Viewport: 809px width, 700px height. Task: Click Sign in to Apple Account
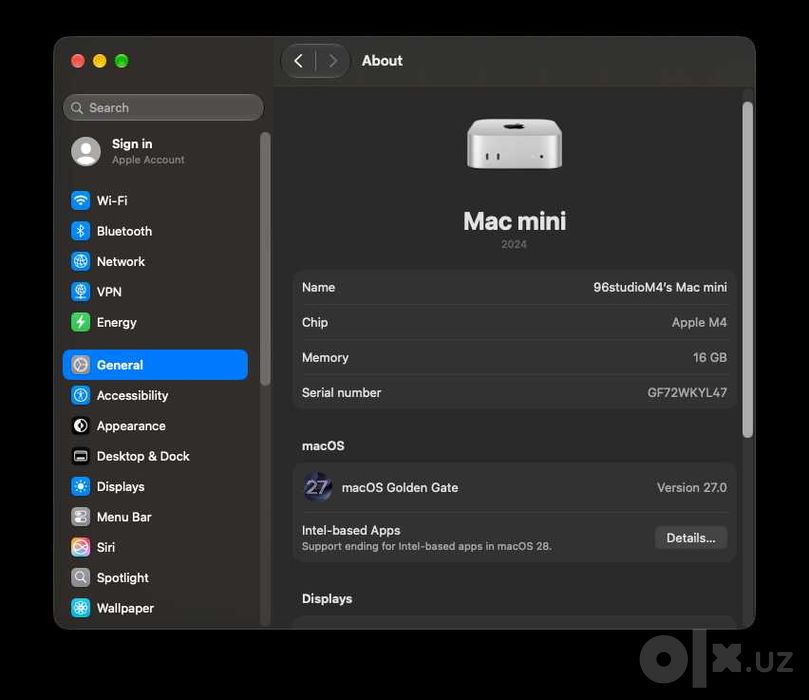tap(132, 143)
